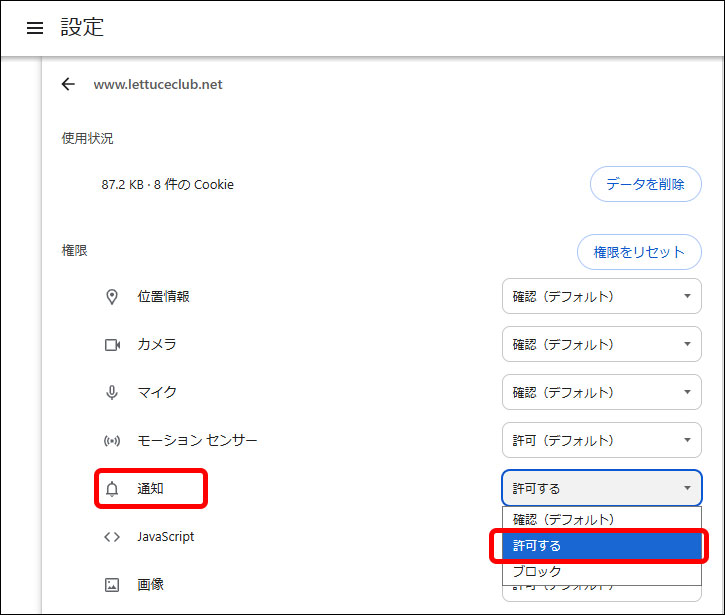Open the マイク permission dropdown
The height and width of the screenshot is (615, 725).
pos(602,392)
